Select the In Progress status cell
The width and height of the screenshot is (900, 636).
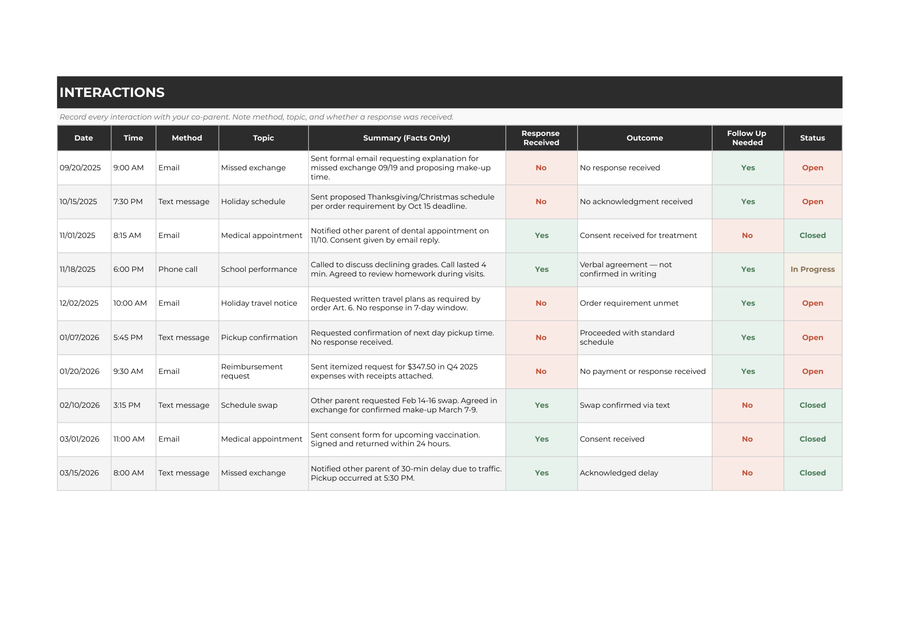(x=813, y=269)
